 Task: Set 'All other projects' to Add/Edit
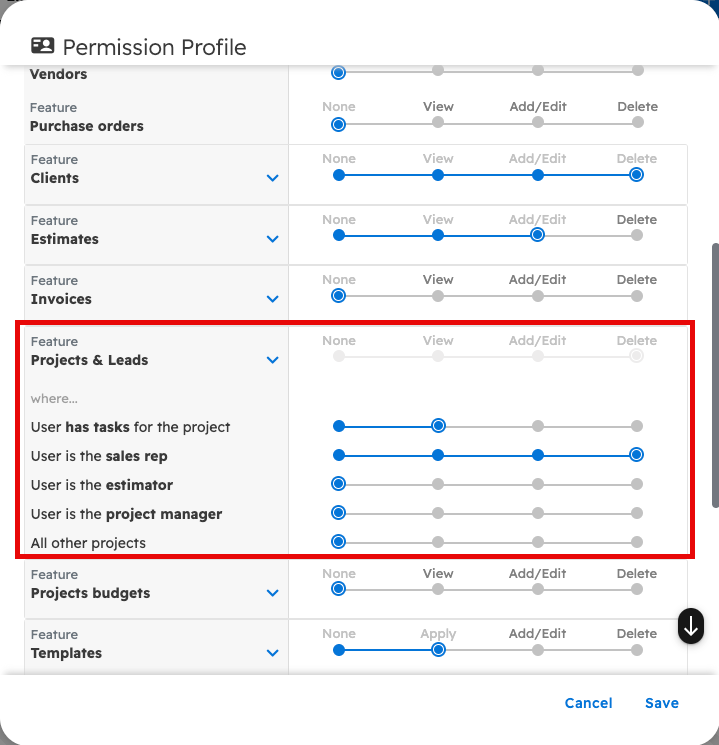(538, 542)
